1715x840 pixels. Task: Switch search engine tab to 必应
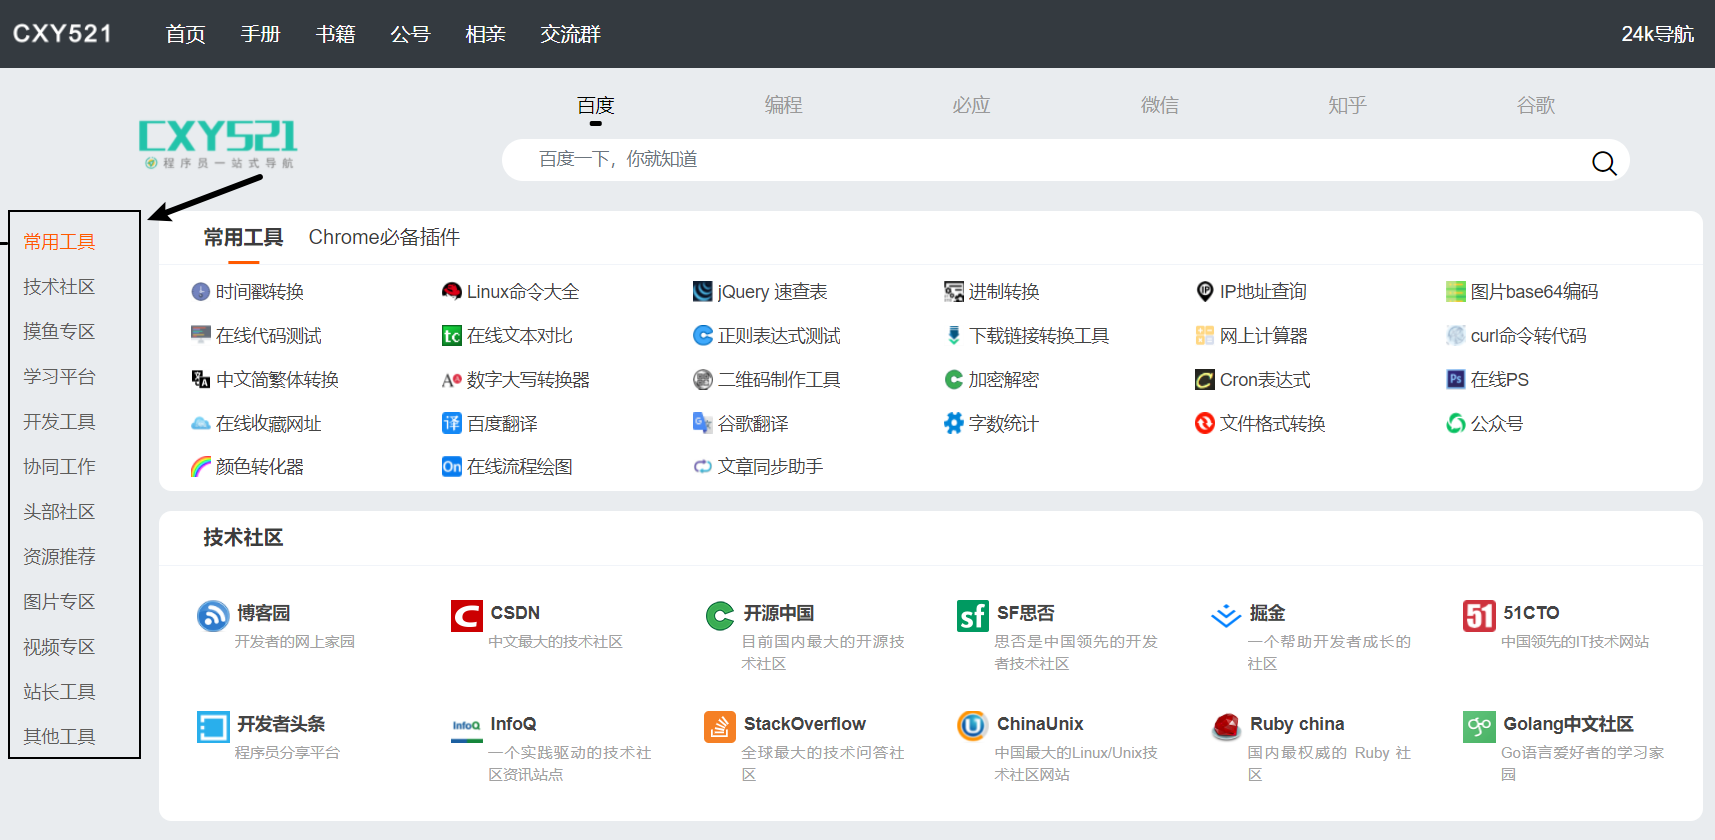click(x=971, y=105)
